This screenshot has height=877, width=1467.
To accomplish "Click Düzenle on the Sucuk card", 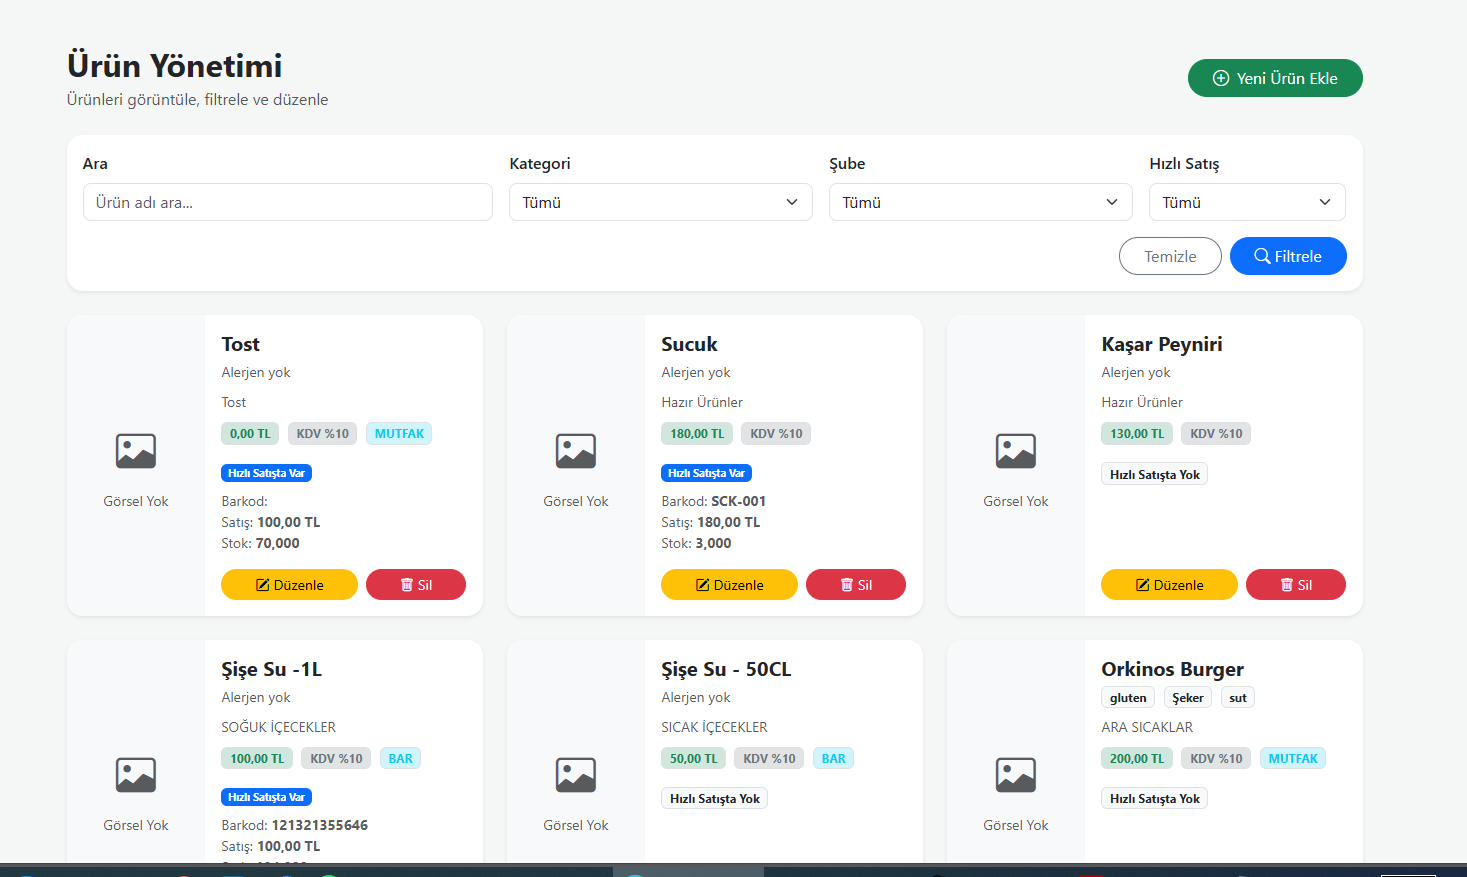I will coord(729,585).
